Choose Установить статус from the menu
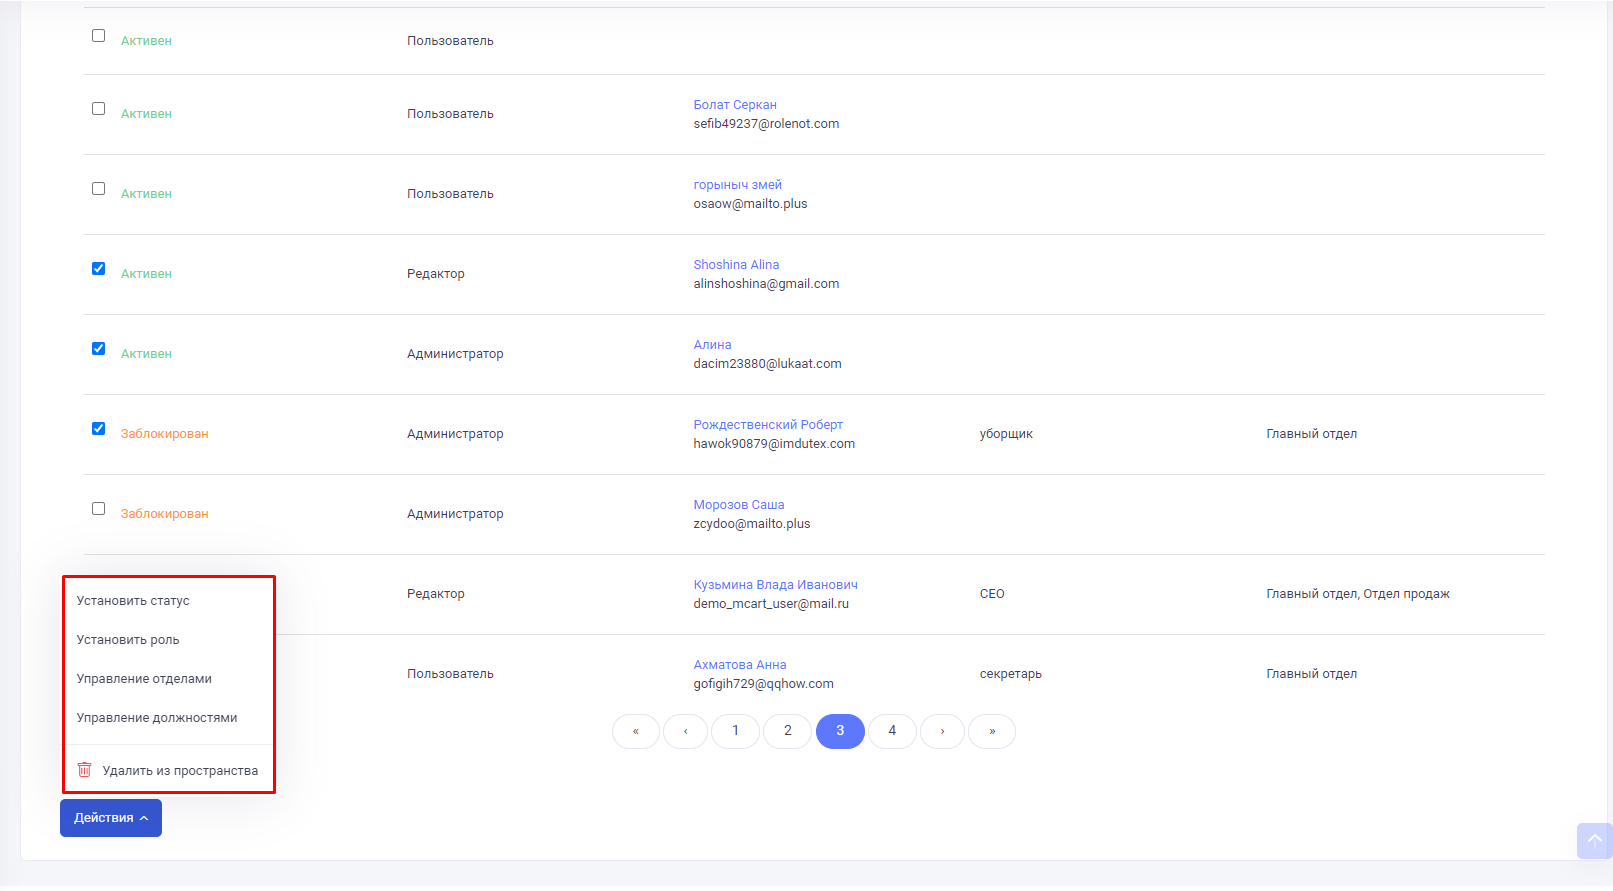The width and height of the screenshot is (1613, 891). click(133, 601)
